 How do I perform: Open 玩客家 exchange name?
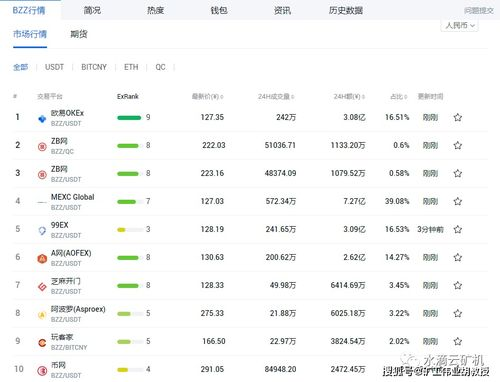(x=62, y=337)
